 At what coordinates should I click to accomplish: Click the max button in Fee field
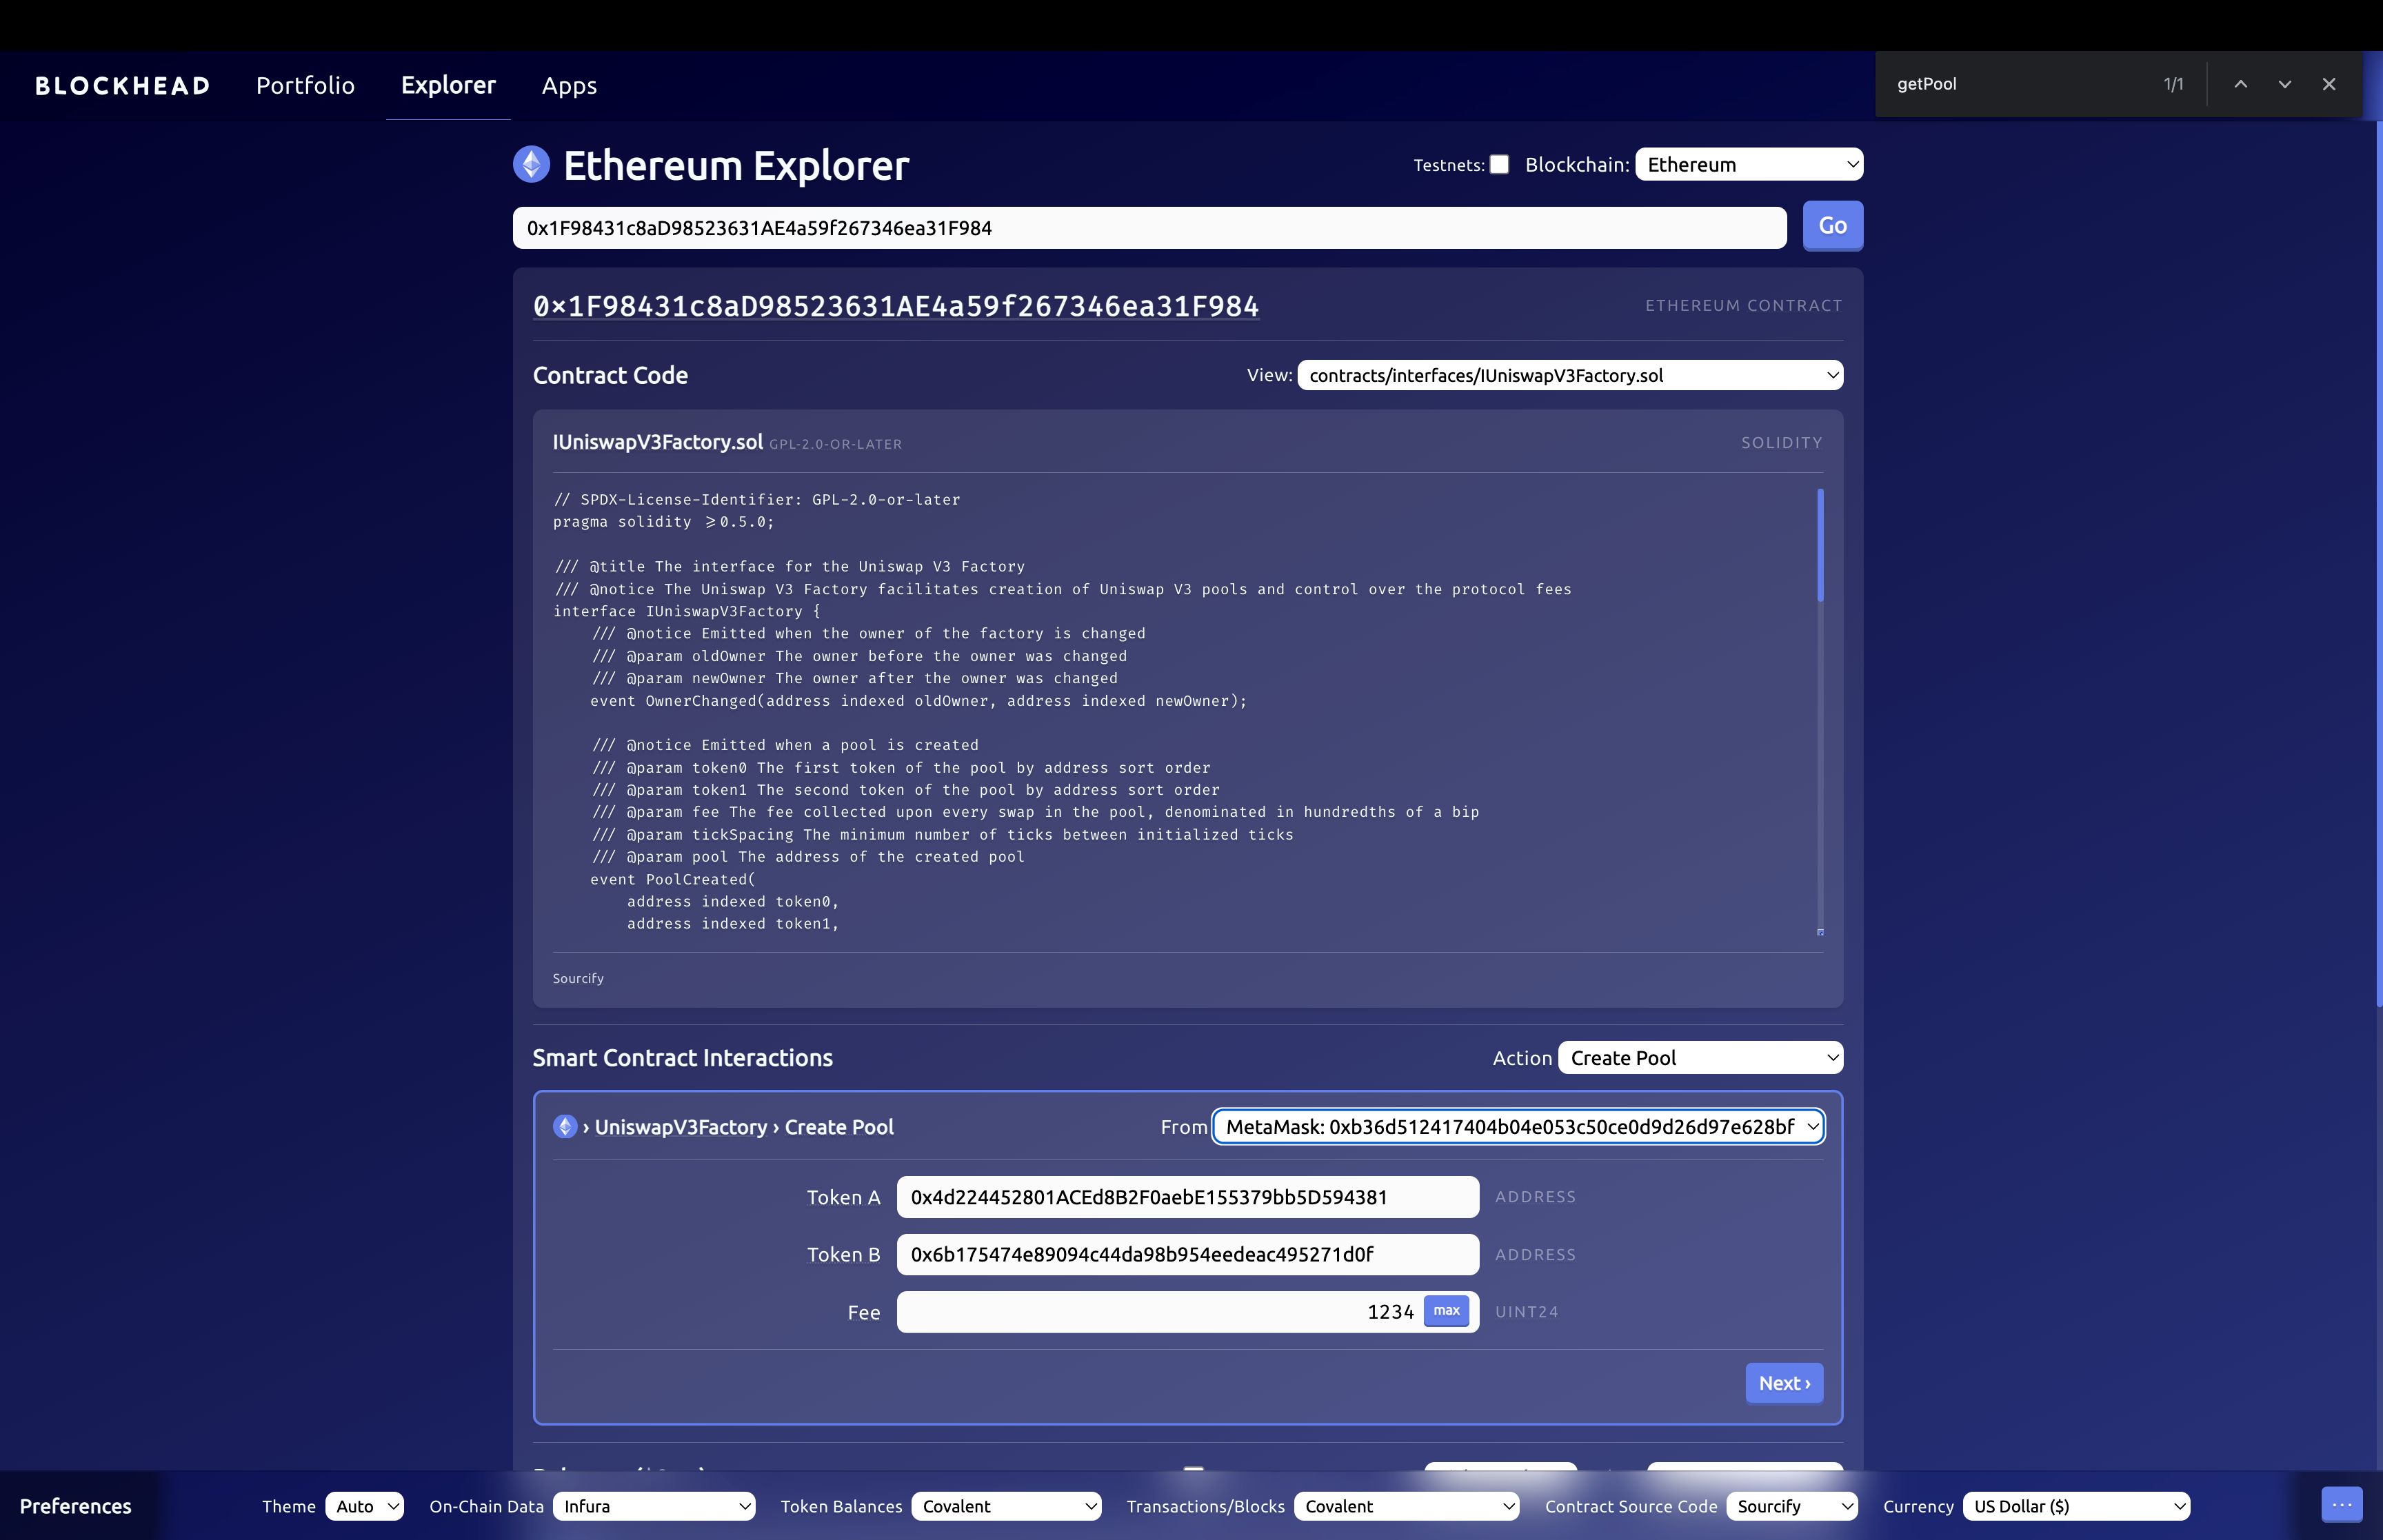[x=1446, y=1311]
